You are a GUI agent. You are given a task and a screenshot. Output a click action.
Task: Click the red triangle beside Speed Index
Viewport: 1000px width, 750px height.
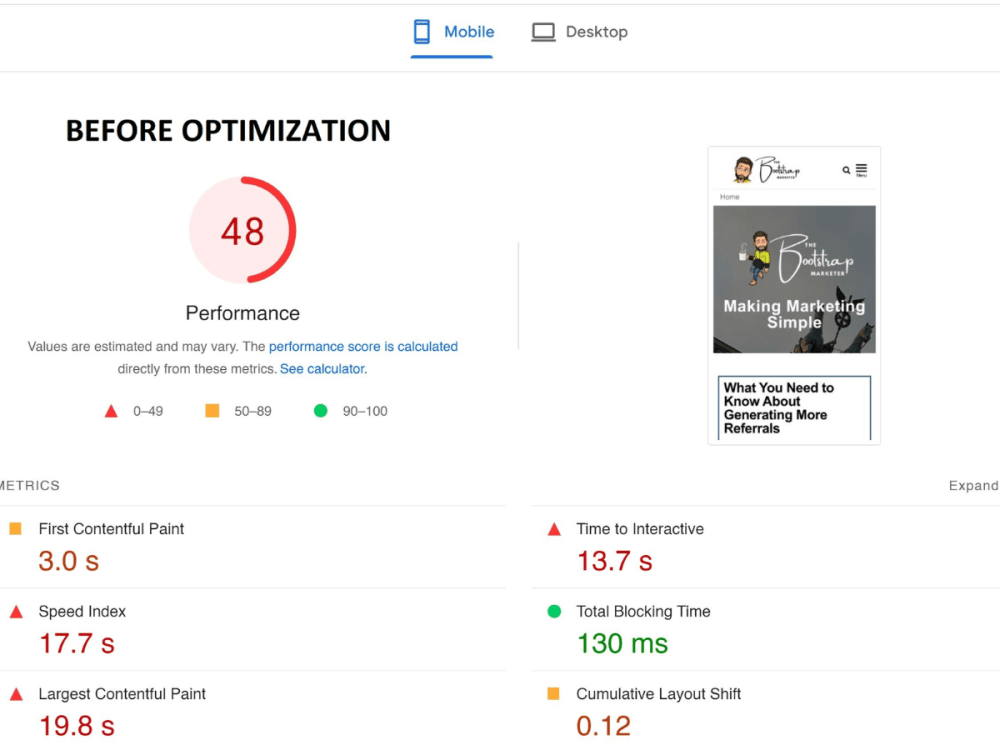(17, 612)
